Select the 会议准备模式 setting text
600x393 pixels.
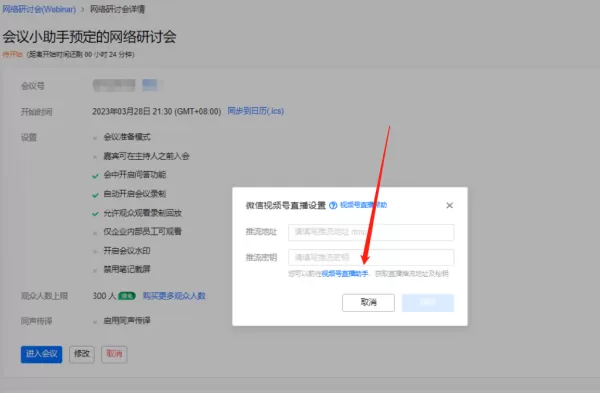tap(127, 137)
